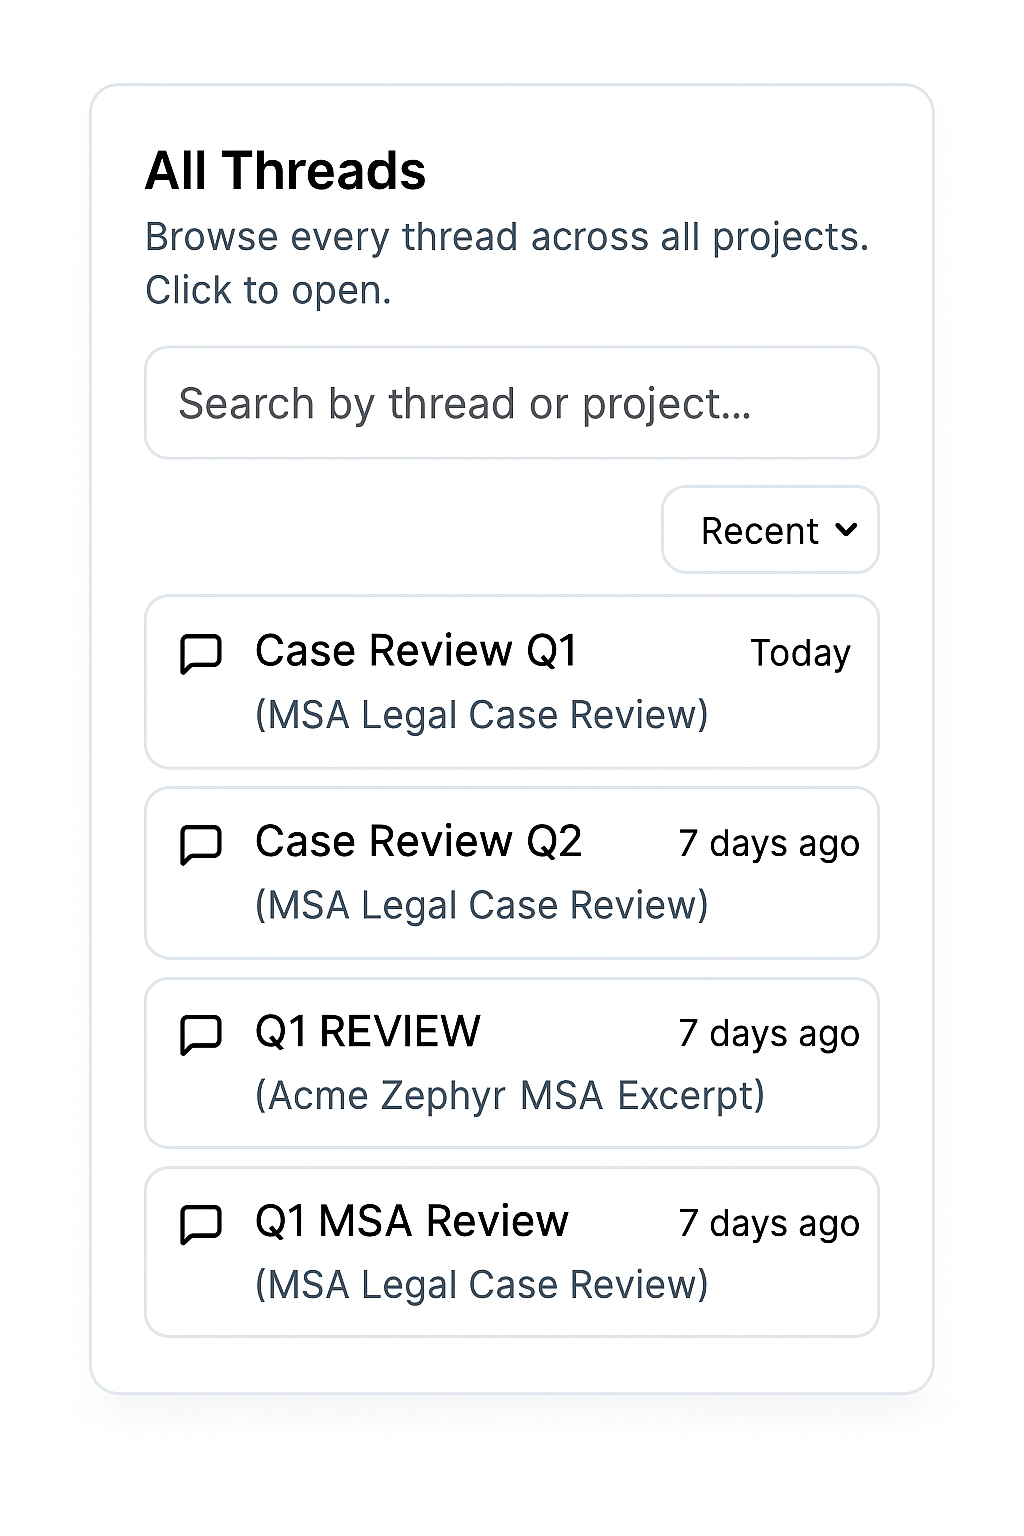Click the project label under Case Review Q1
The height and width of the screenshot is (1536, 1024).
[x=481, y=715]
